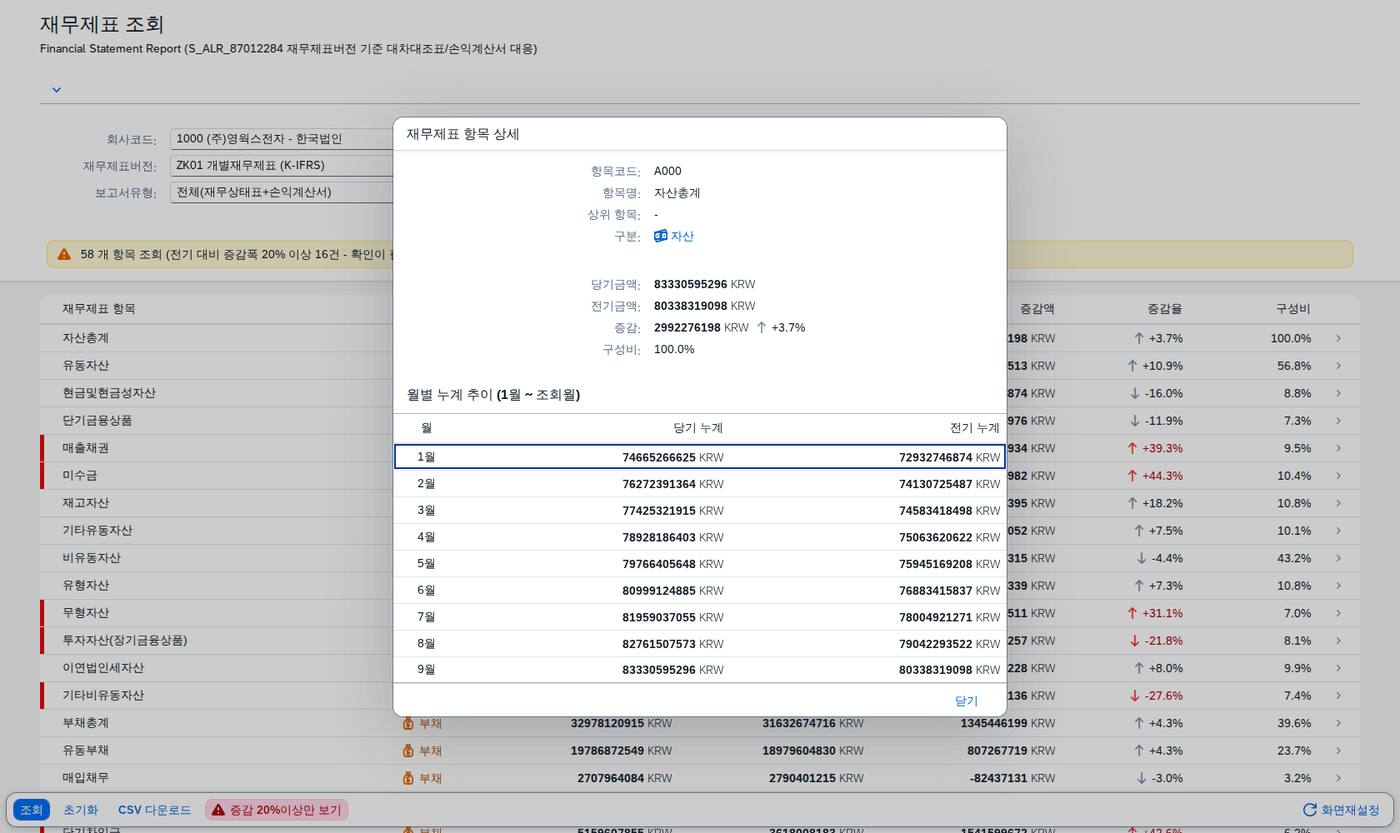Click the 월 column header
The height and width of the screenshot is (833, 1400).
coord(426,428)
